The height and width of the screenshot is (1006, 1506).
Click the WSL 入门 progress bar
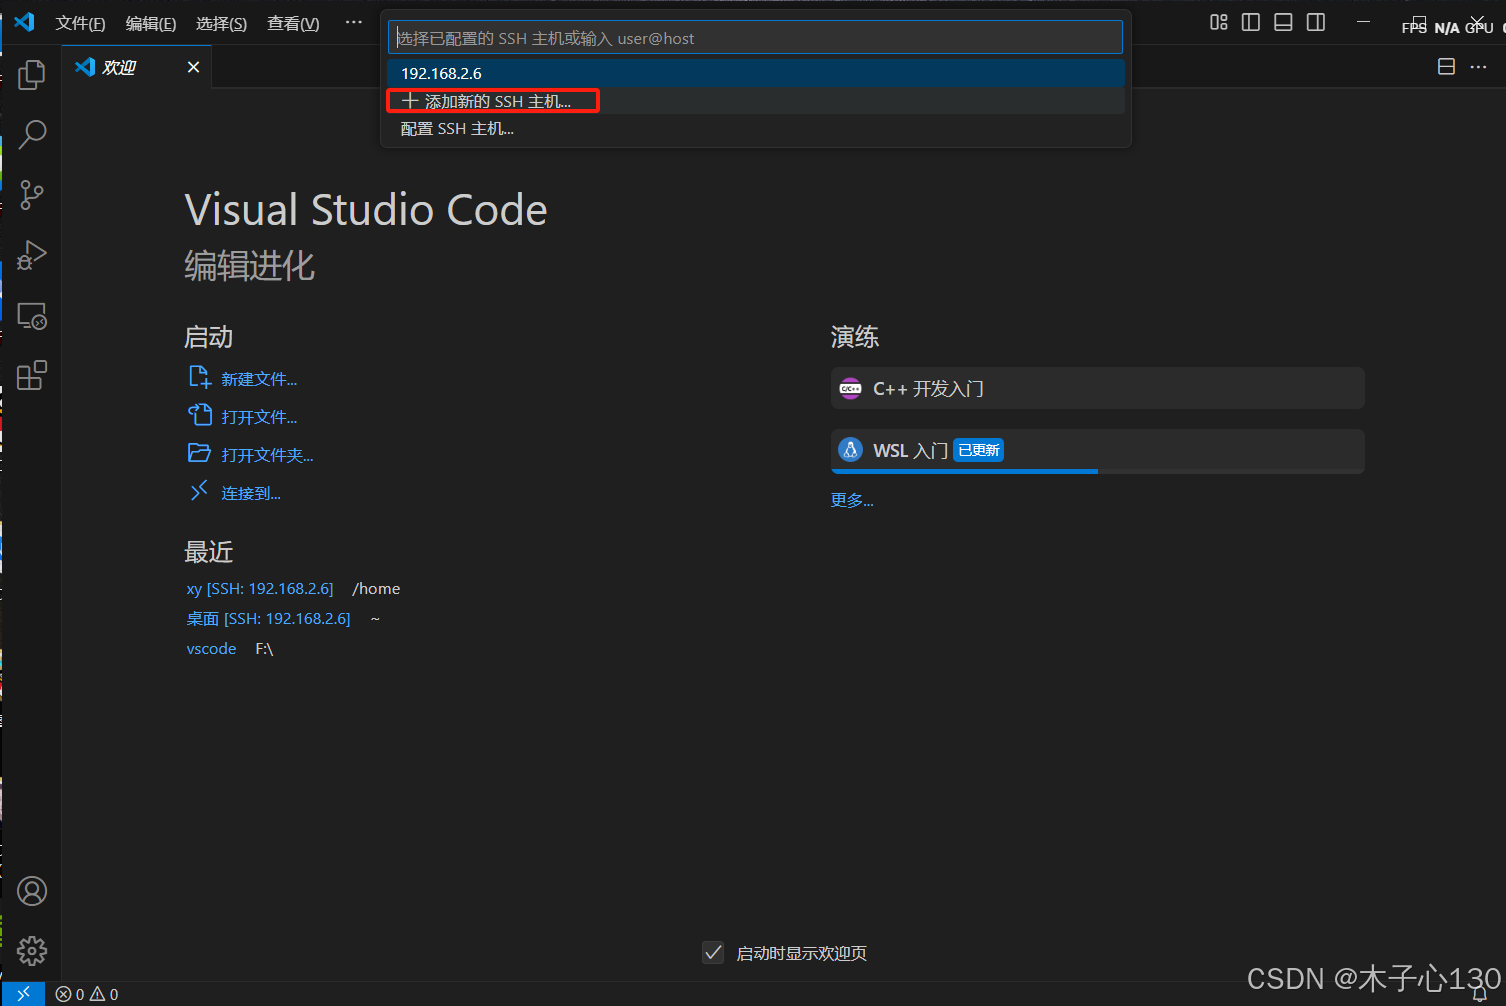pyautogui.click(x=964, y=470)
